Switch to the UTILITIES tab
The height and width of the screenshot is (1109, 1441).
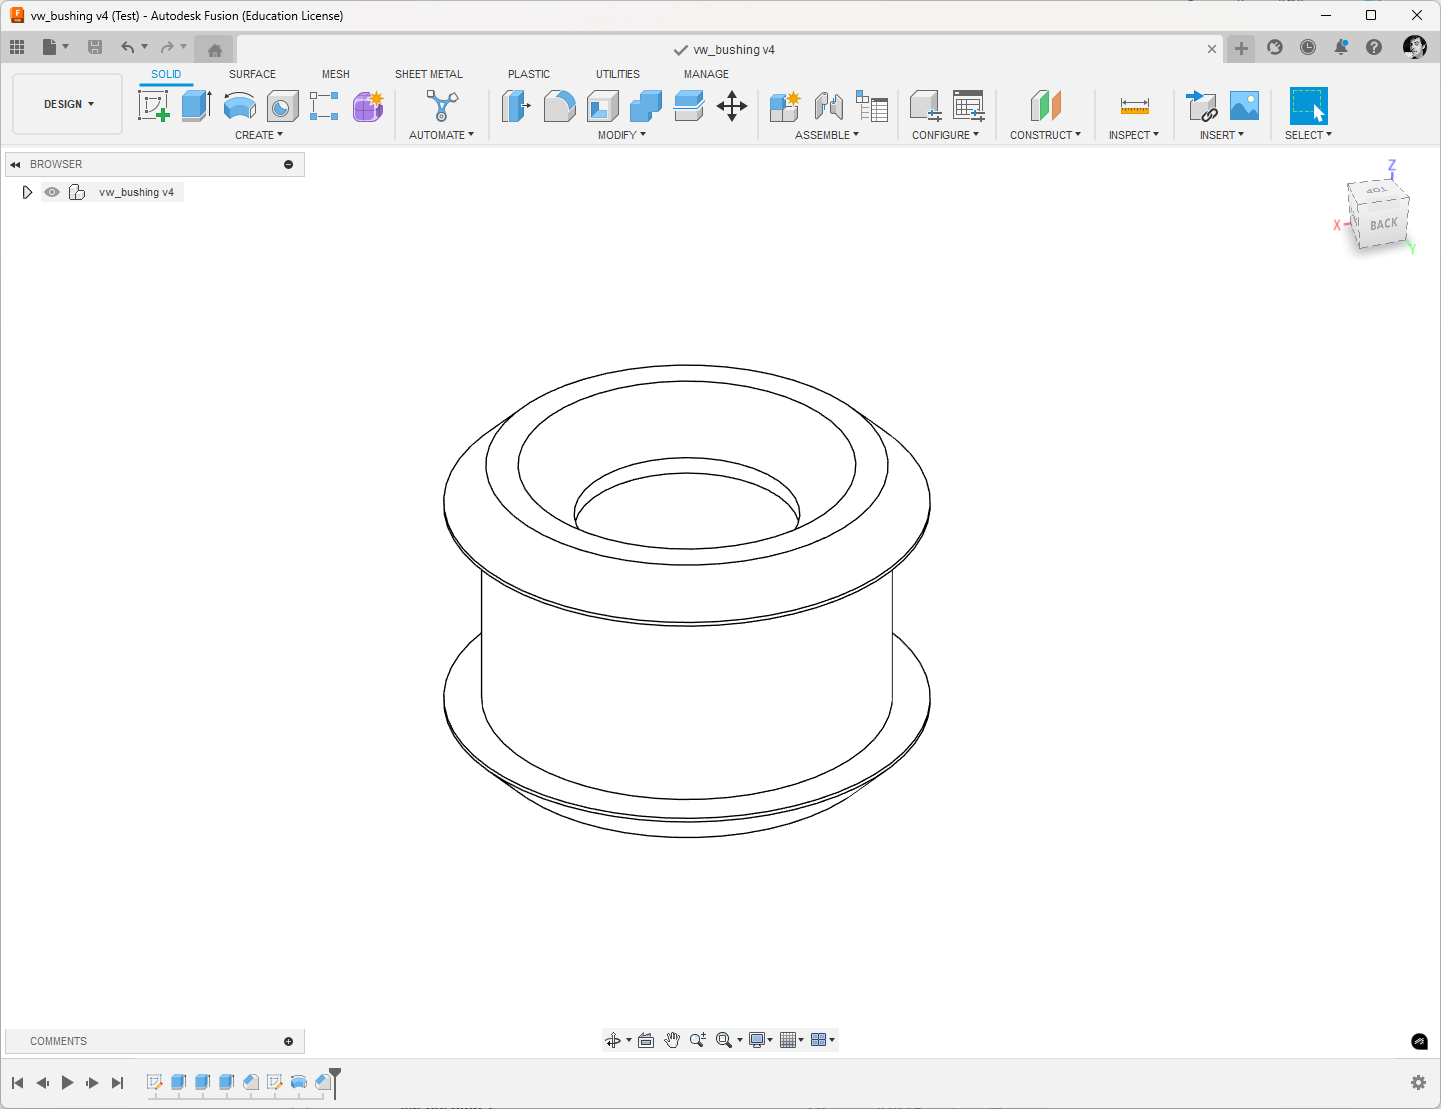618,74
